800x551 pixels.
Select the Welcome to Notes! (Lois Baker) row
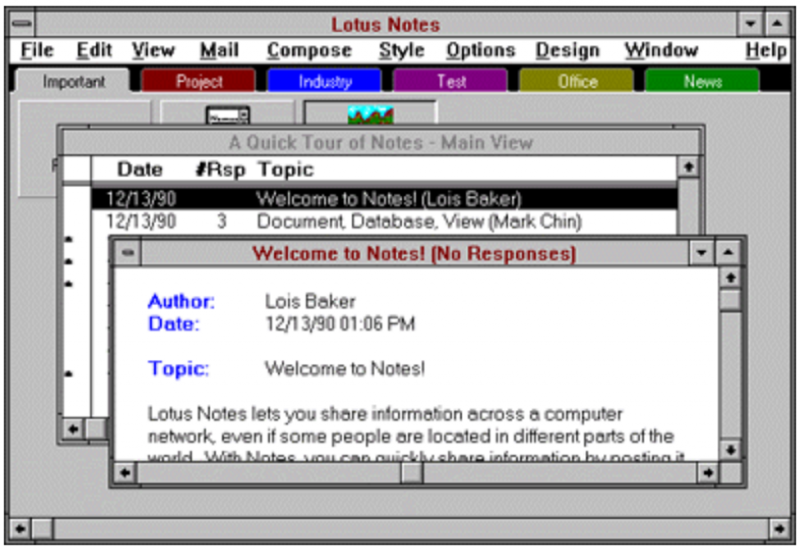pos(384,198)
